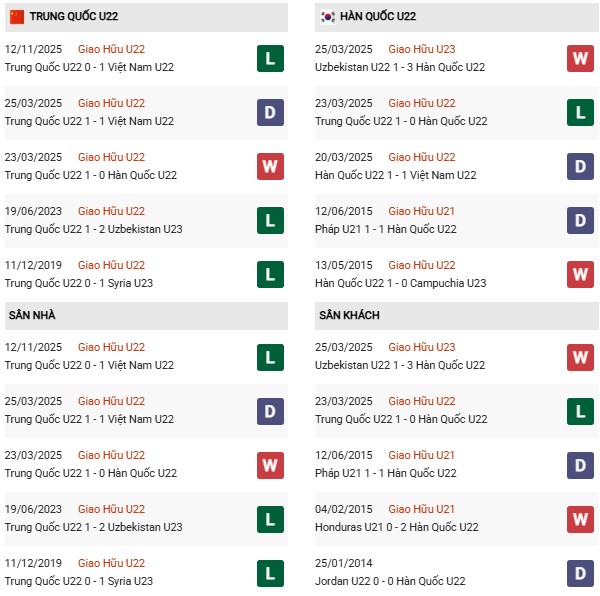This screenshot has width=600, height=596.
Task: Open the Sân Nhà section header
Action: 30,315
